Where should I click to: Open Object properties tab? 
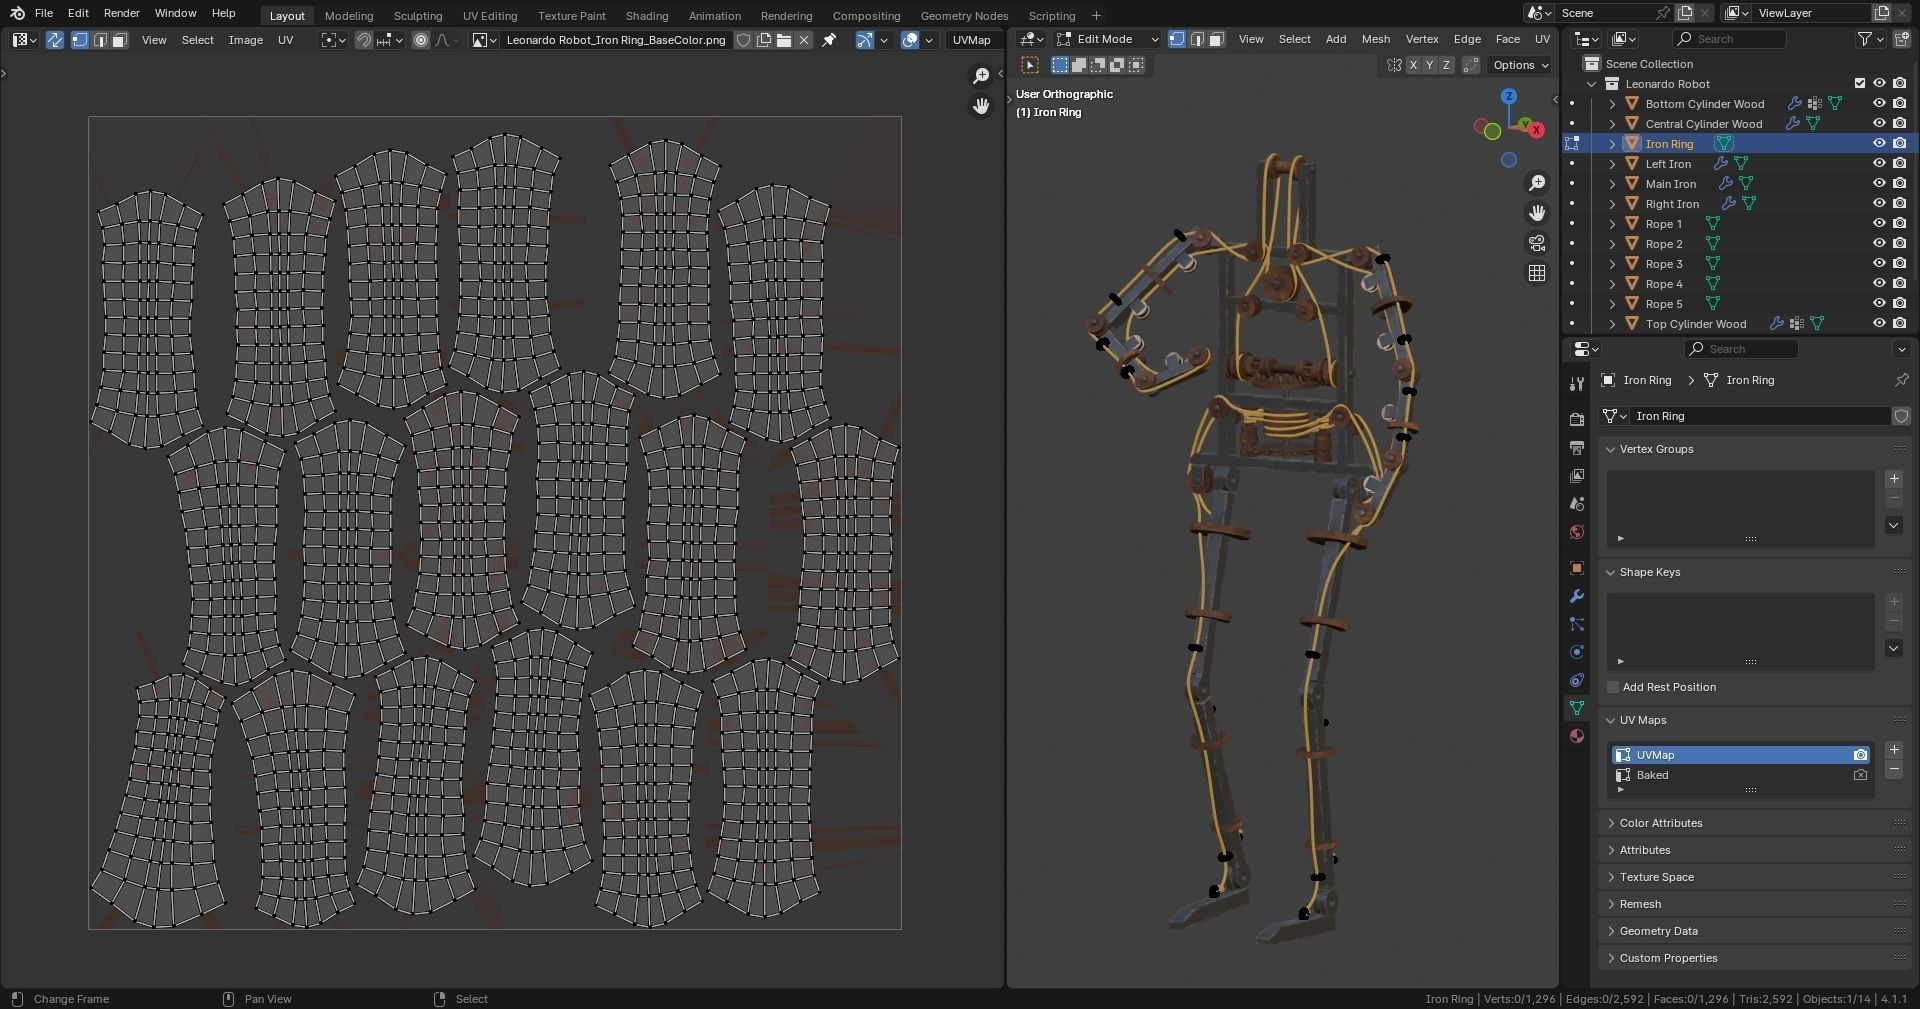tap(1577, 568)
